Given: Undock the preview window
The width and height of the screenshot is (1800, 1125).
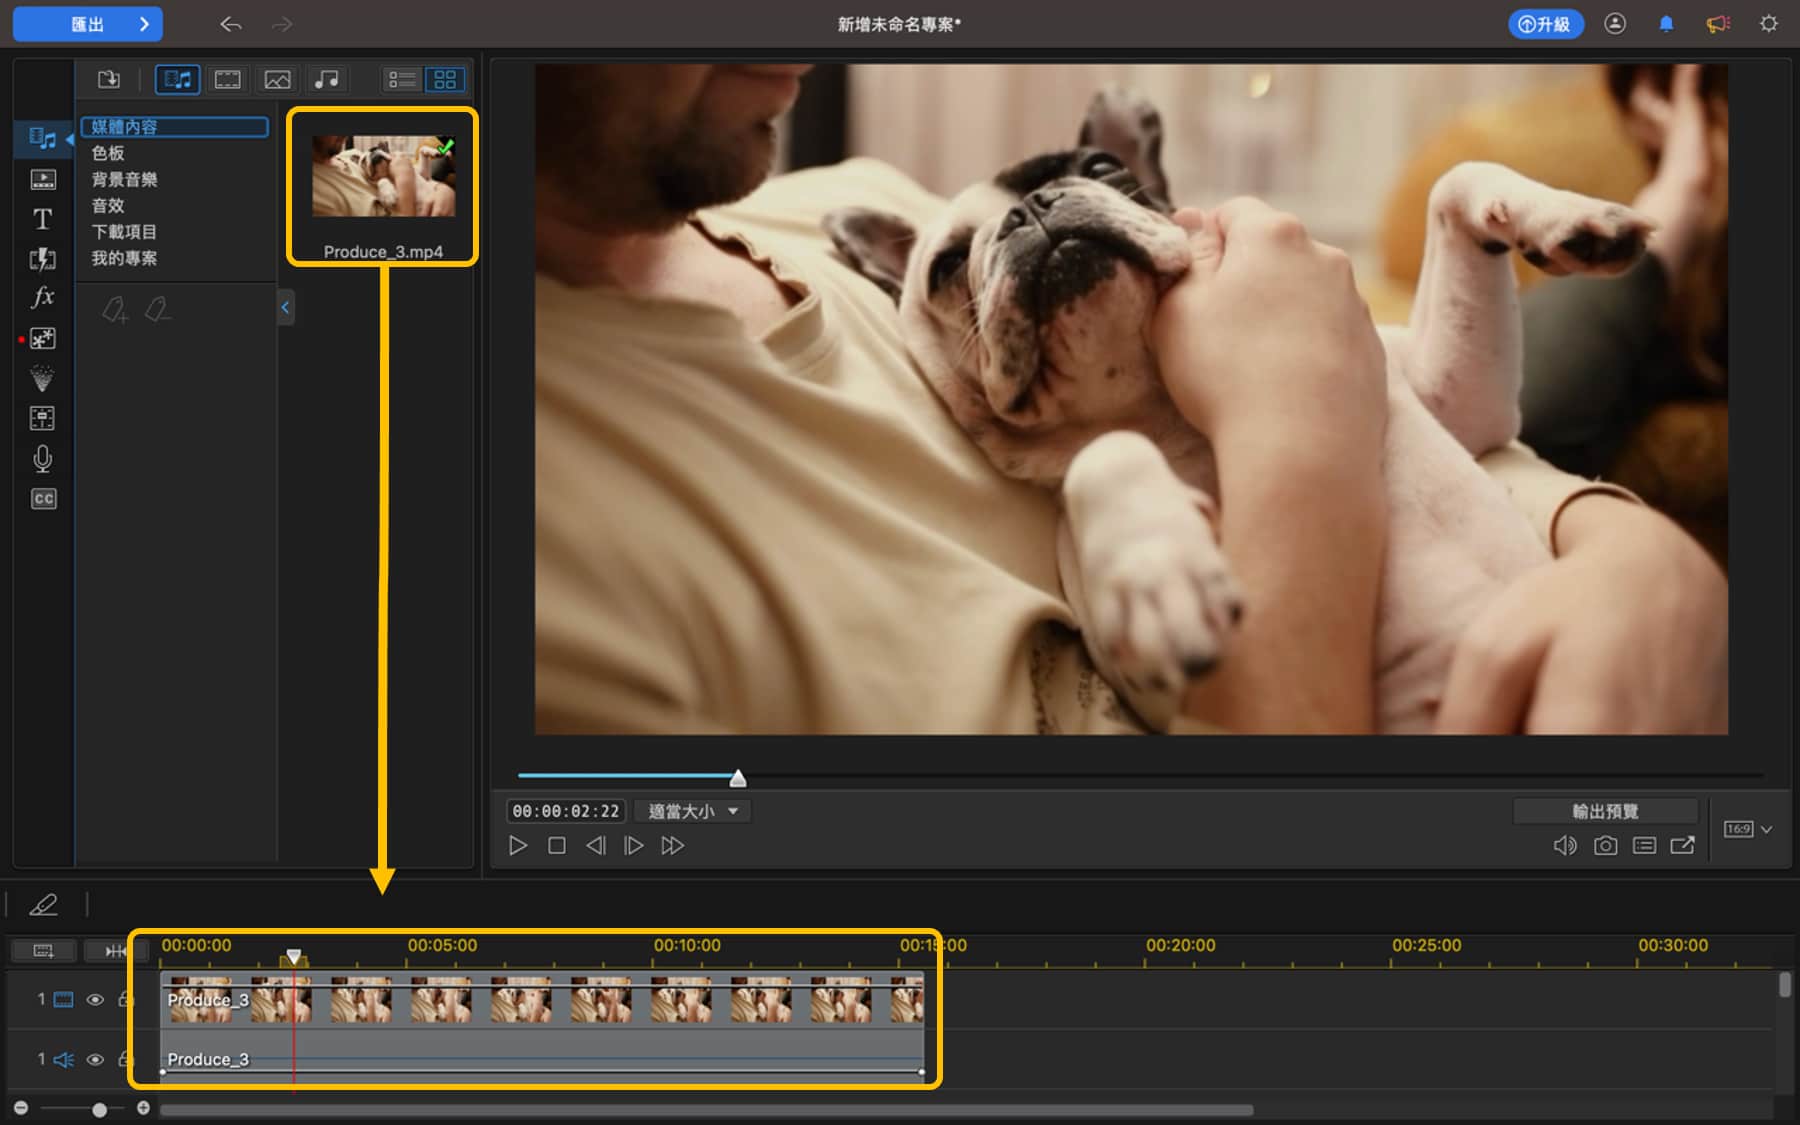Looking at the screenshot, I should (1683, 846).
